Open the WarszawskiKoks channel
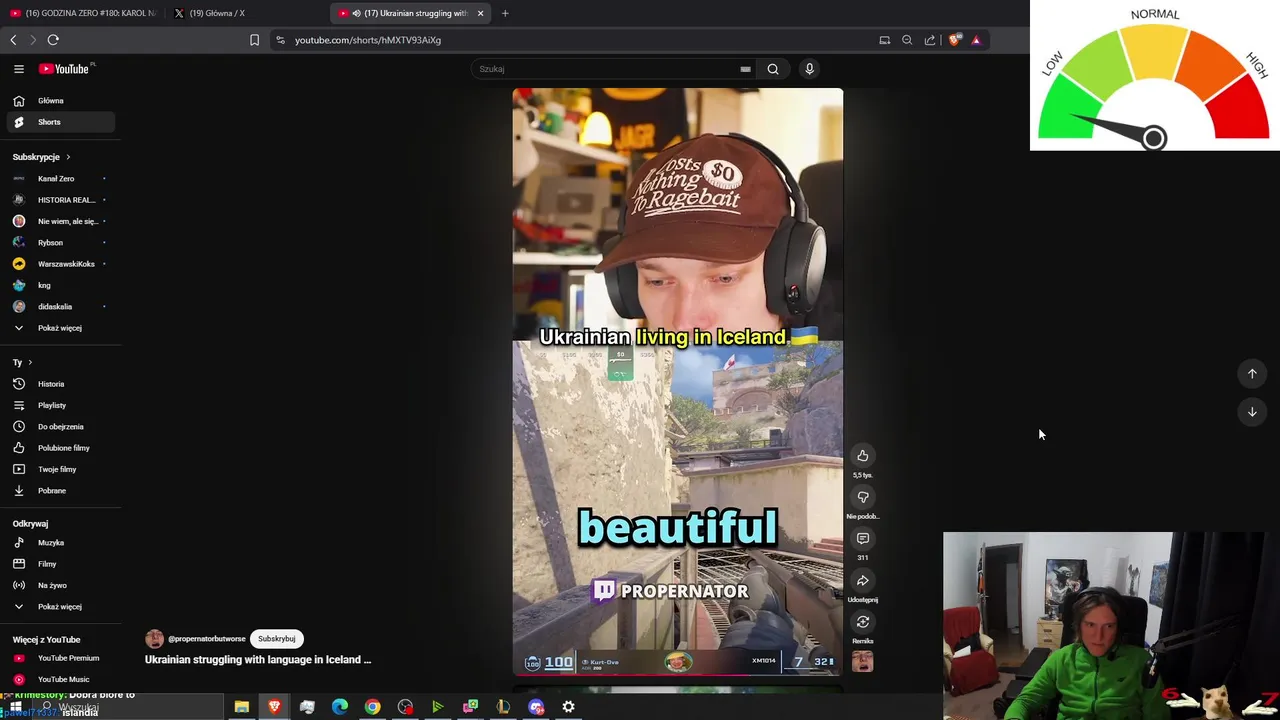Screen dimensions: 1280x720 [x=60, y=264]
